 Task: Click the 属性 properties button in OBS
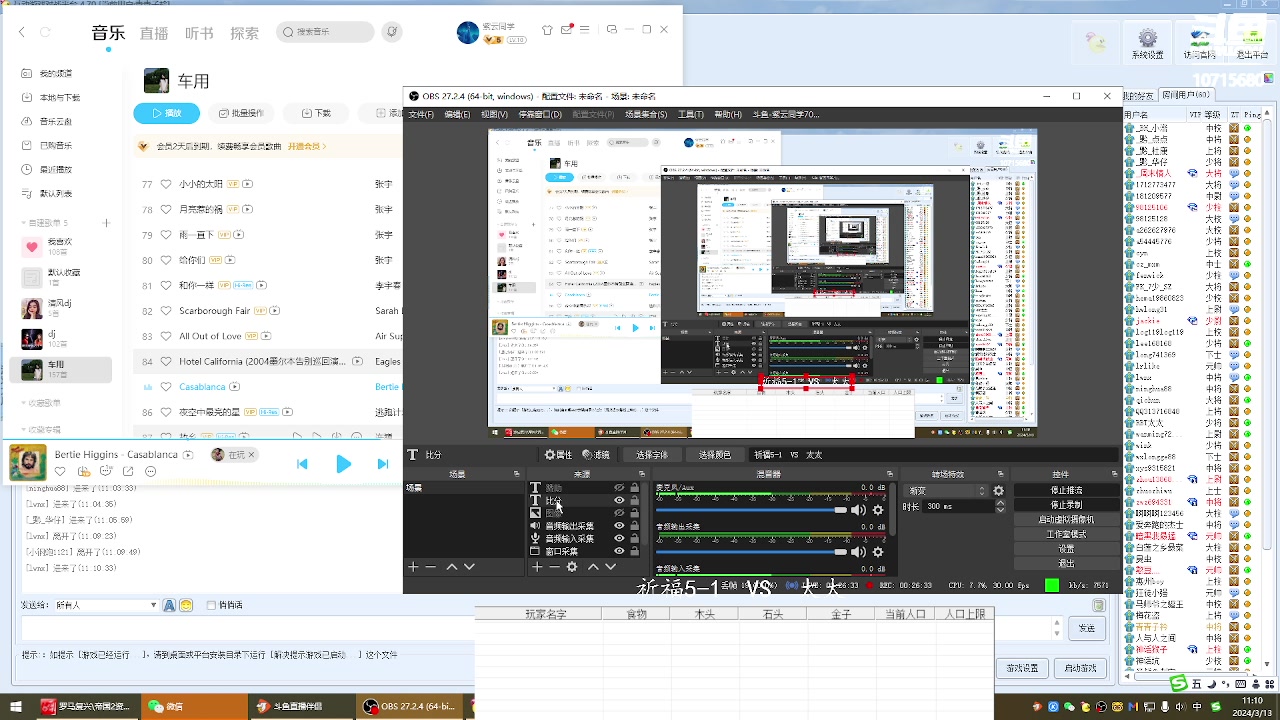pyautogui.click(x=558, y=455)
